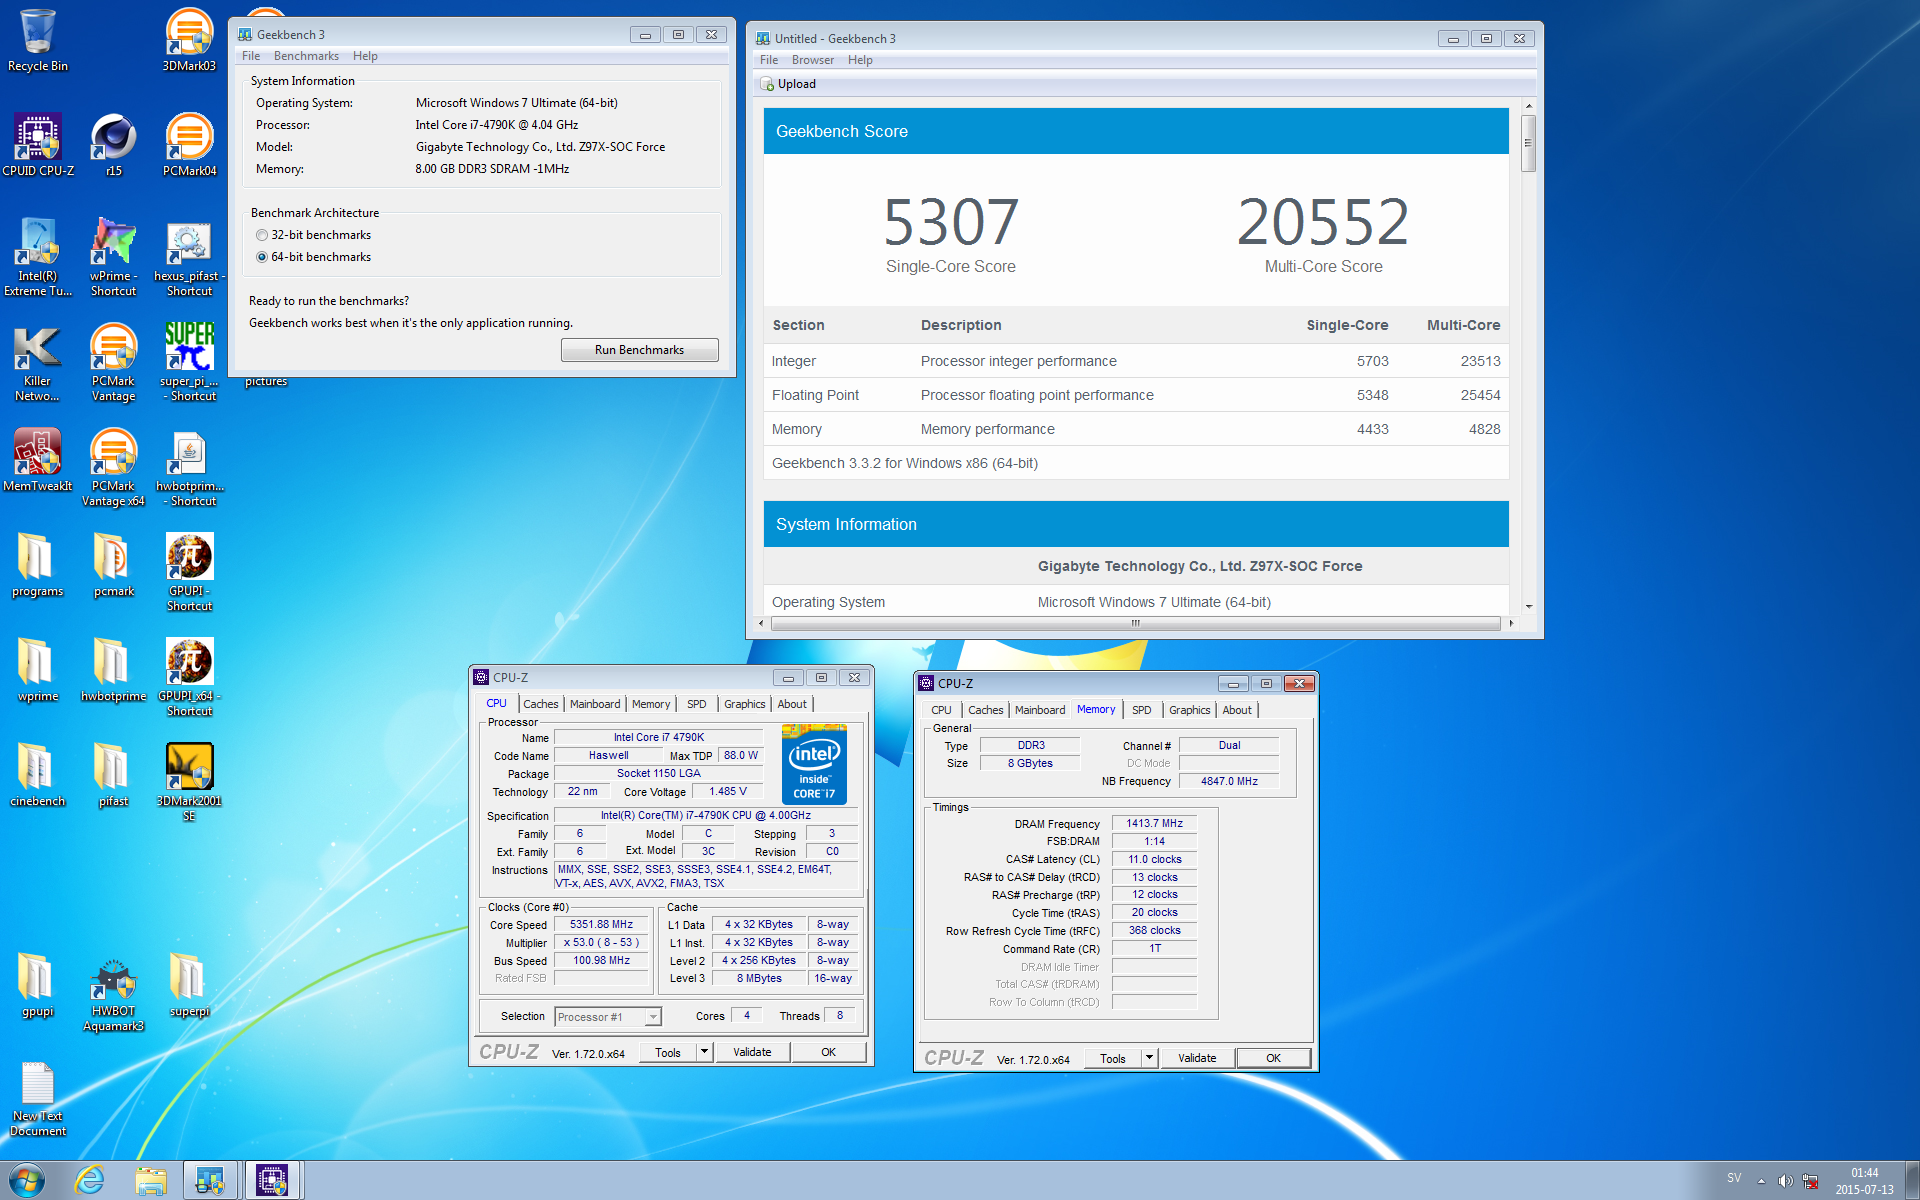Open the hexus_pifast shortcut icon
Image resolution: width=1920 pixels, height=1200 pixels.
(x=189, y=257)
